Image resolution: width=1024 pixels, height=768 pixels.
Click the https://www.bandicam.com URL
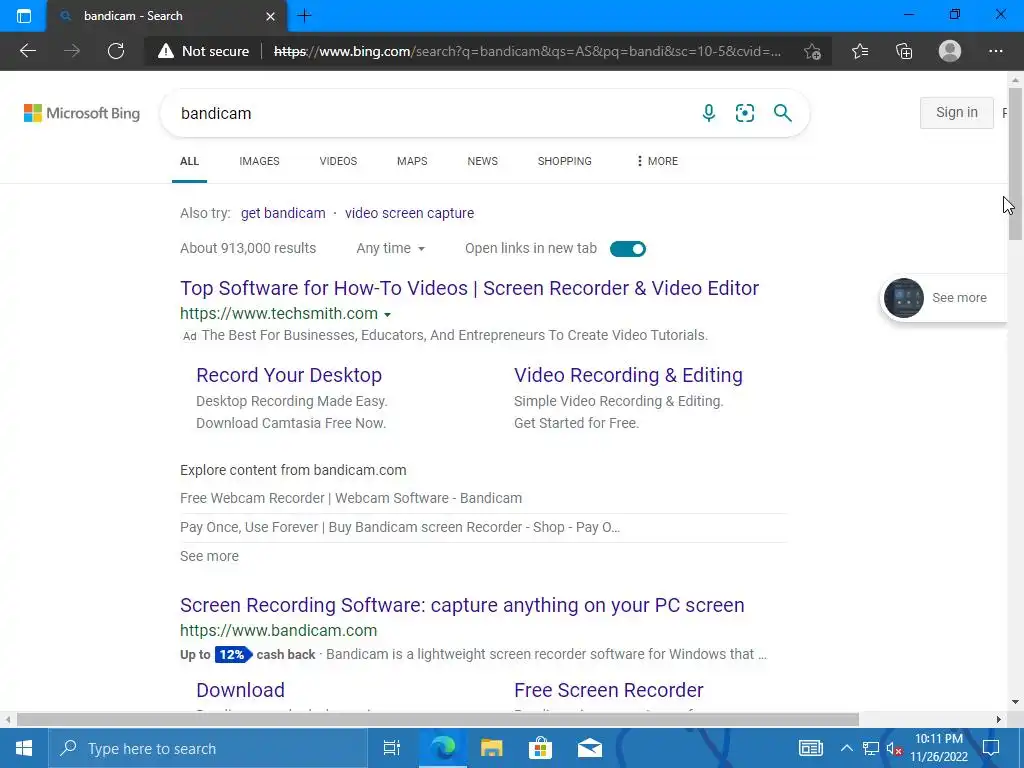pos(278,630)
